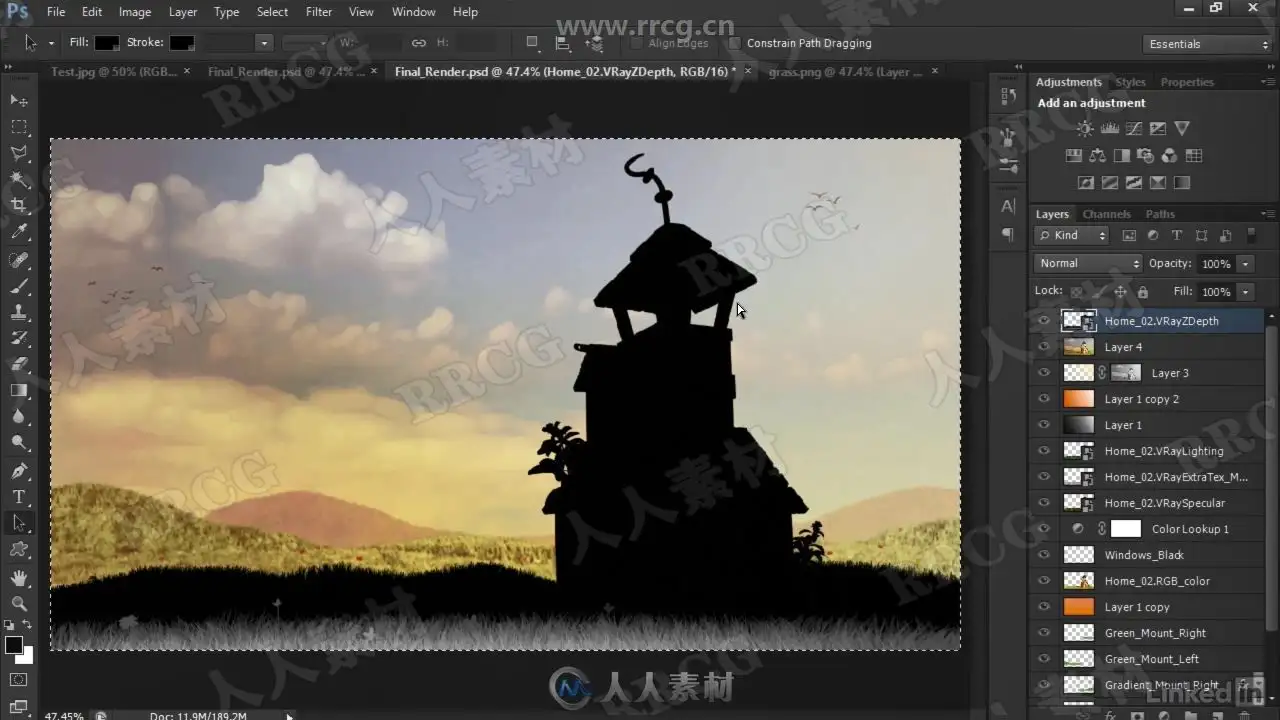Select the Move tool
Image resolution: width=1280 pixels, height=720 pixels.
[19, 101]
